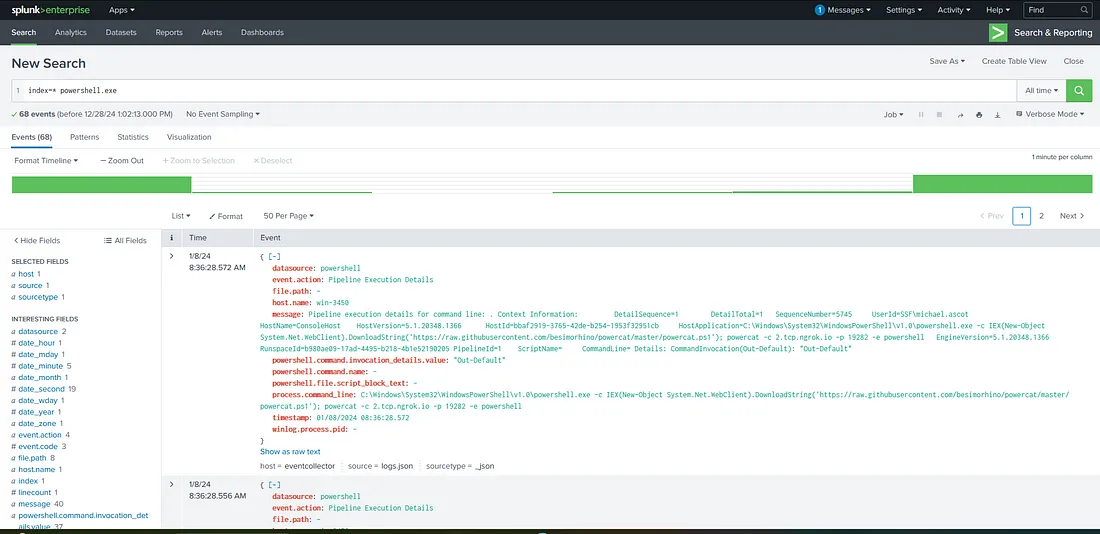The image size is (1100, 534).
Task: Open the Save As dropdown
Action: (x=947, y=61)
